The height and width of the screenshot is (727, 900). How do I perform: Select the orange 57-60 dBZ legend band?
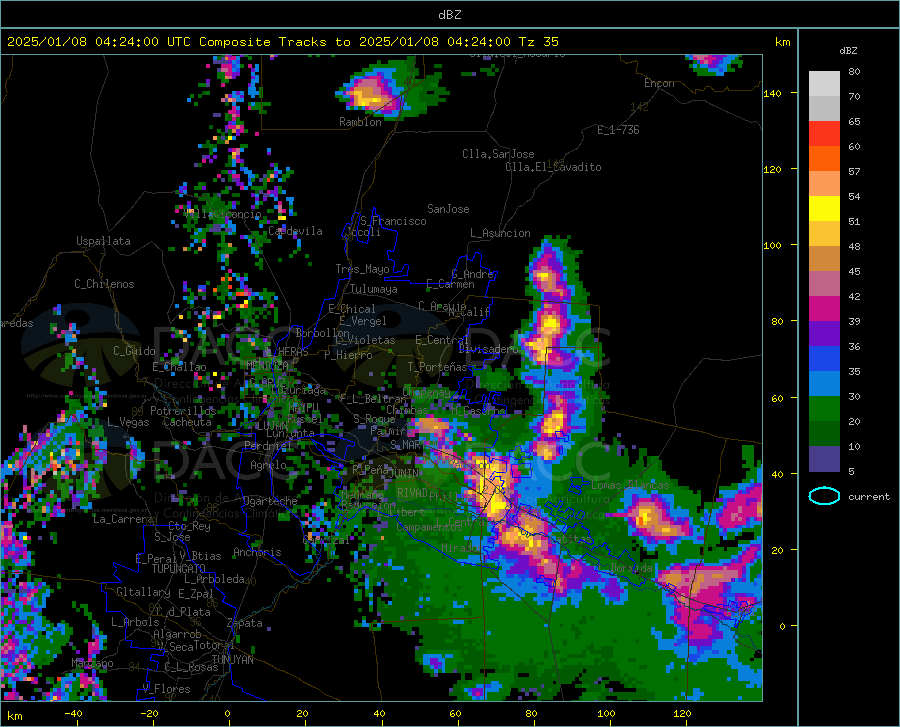824,159
